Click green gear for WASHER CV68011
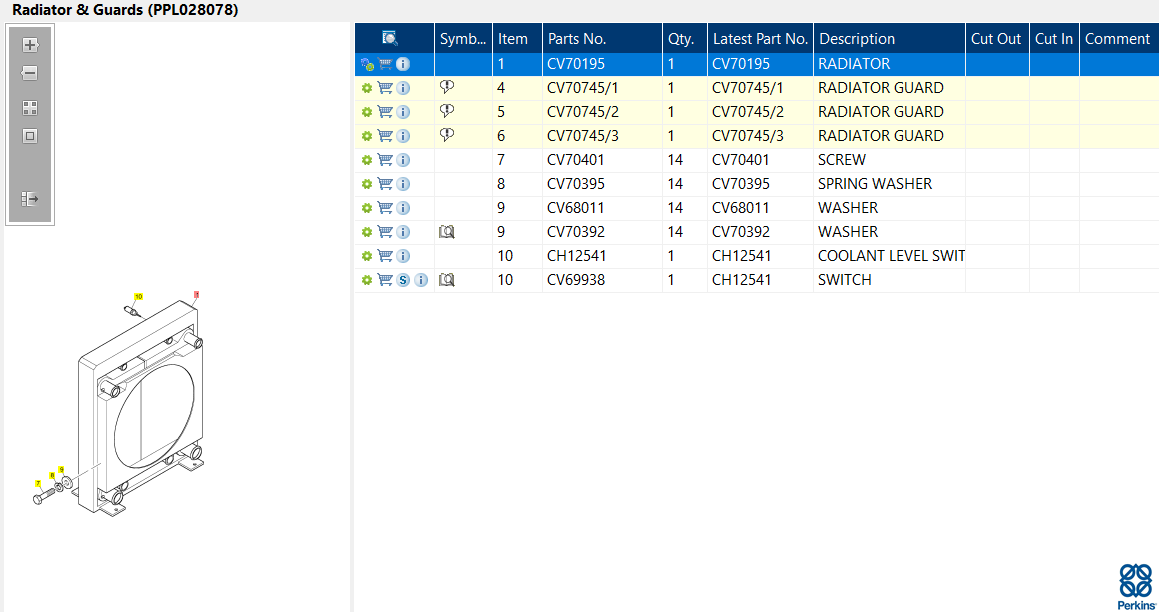 [x=367, y=208]
